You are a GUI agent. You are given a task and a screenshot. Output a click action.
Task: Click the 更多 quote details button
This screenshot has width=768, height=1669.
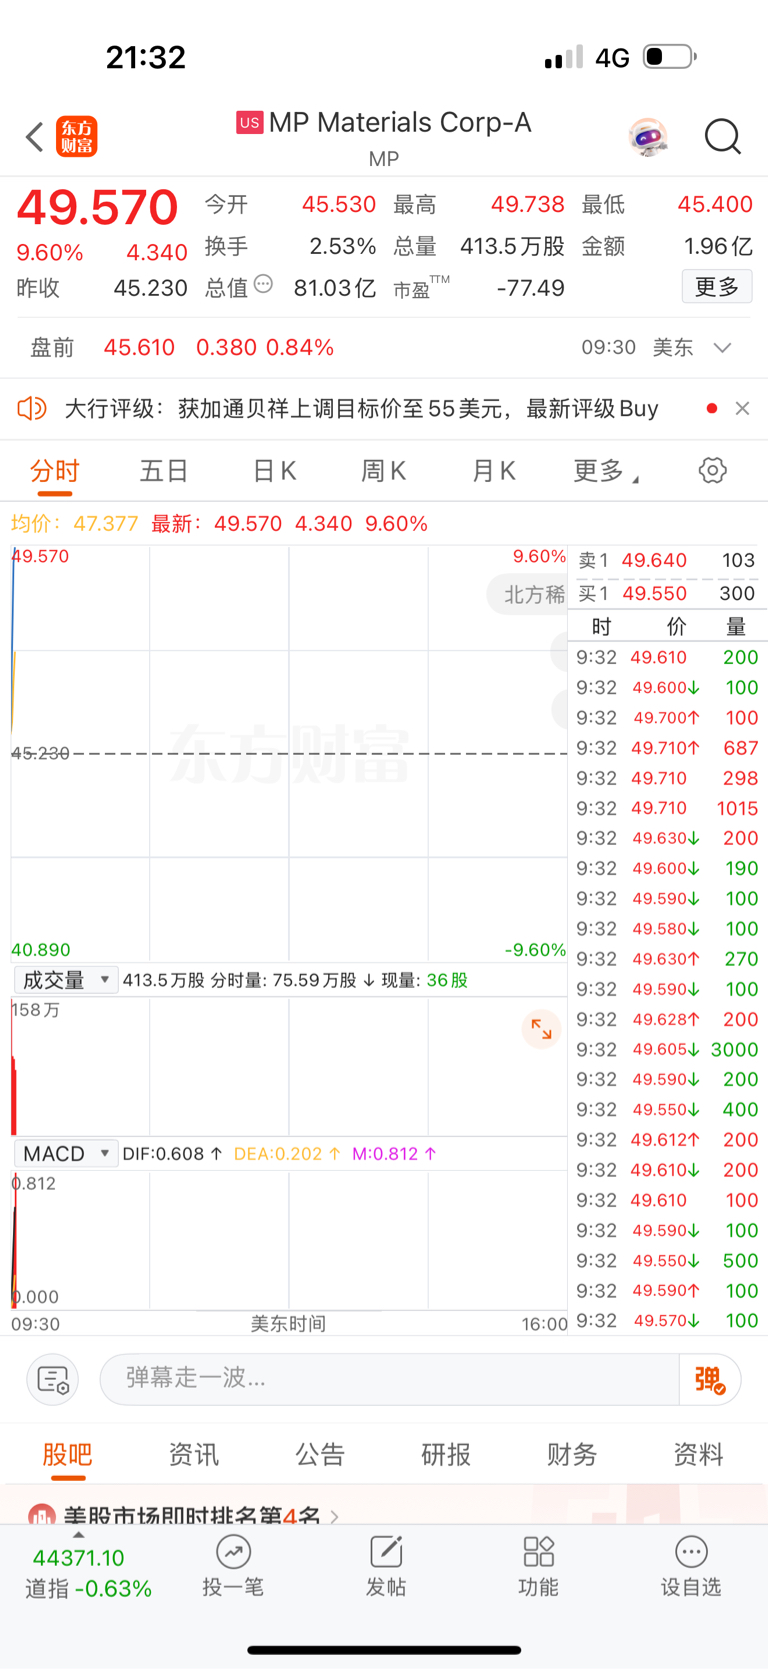[717, 287]
